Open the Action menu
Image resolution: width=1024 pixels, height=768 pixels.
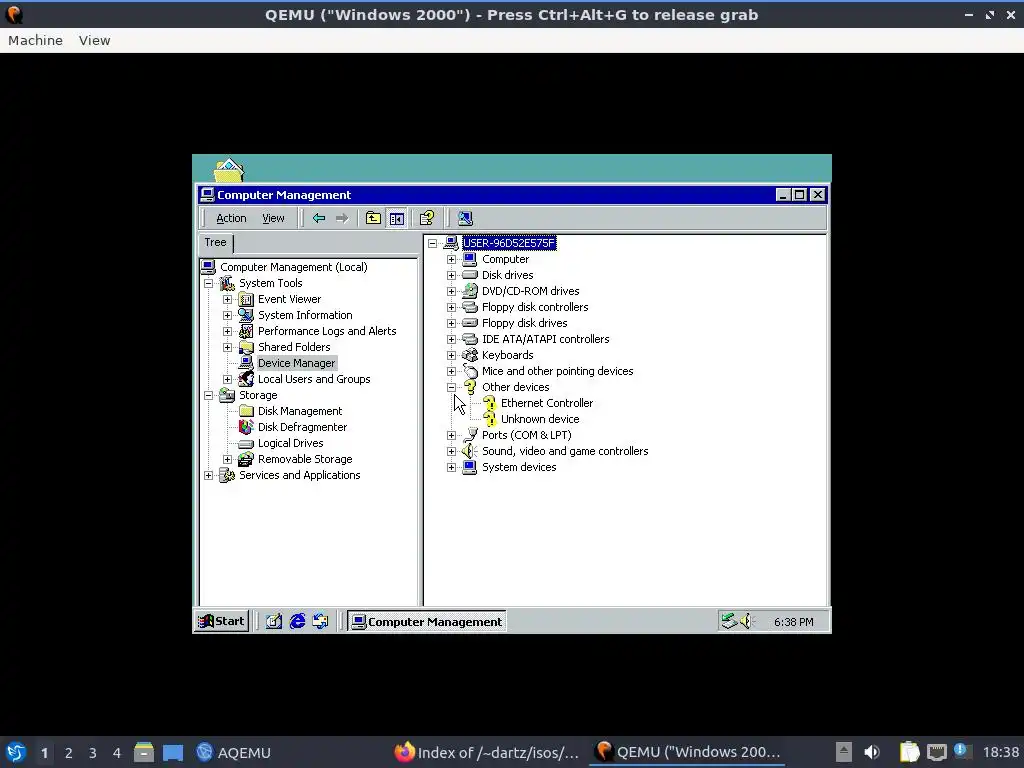231,218
